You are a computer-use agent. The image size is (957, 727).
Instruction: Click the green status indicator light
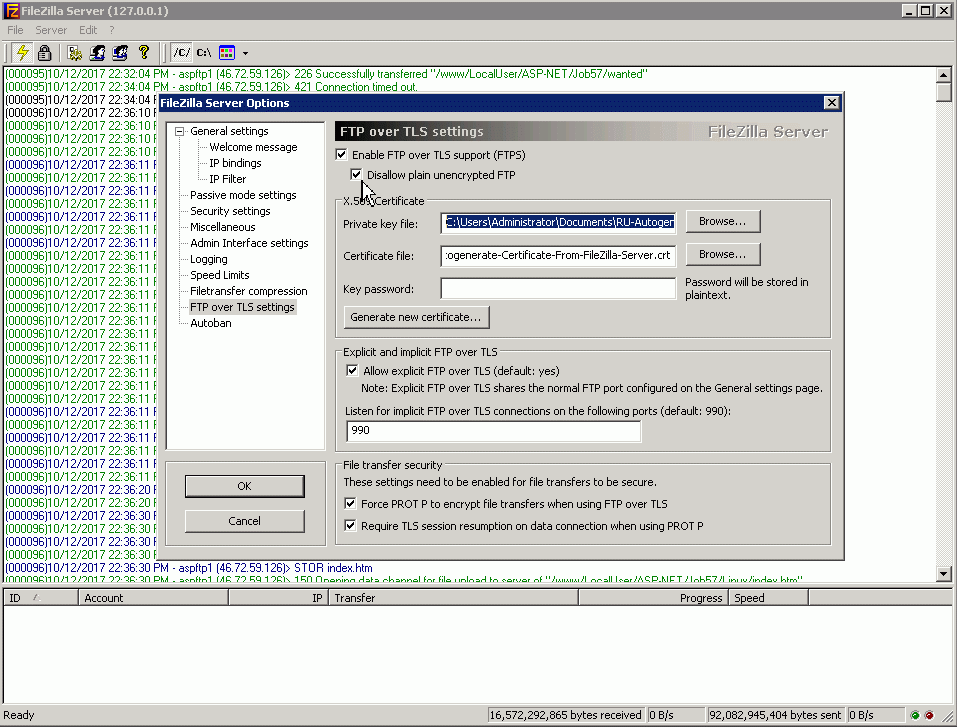pyautogui.click(x=914, y=715)
